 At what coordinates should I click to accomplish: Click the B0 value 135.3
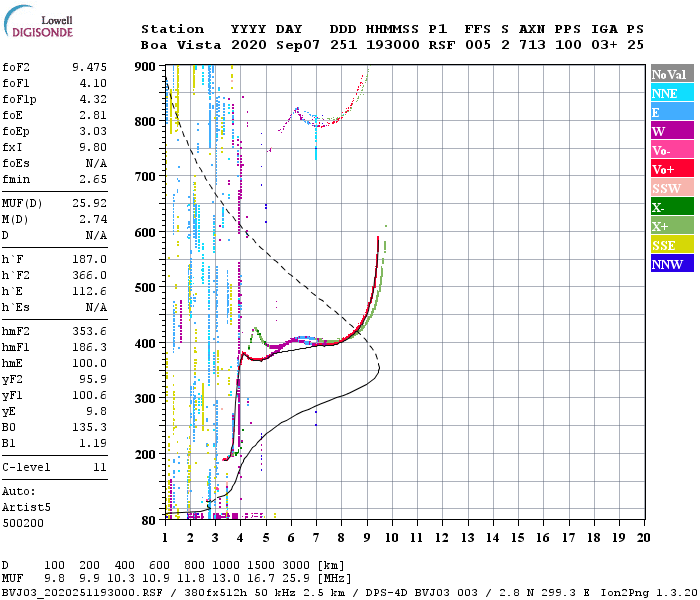point(89,428)
